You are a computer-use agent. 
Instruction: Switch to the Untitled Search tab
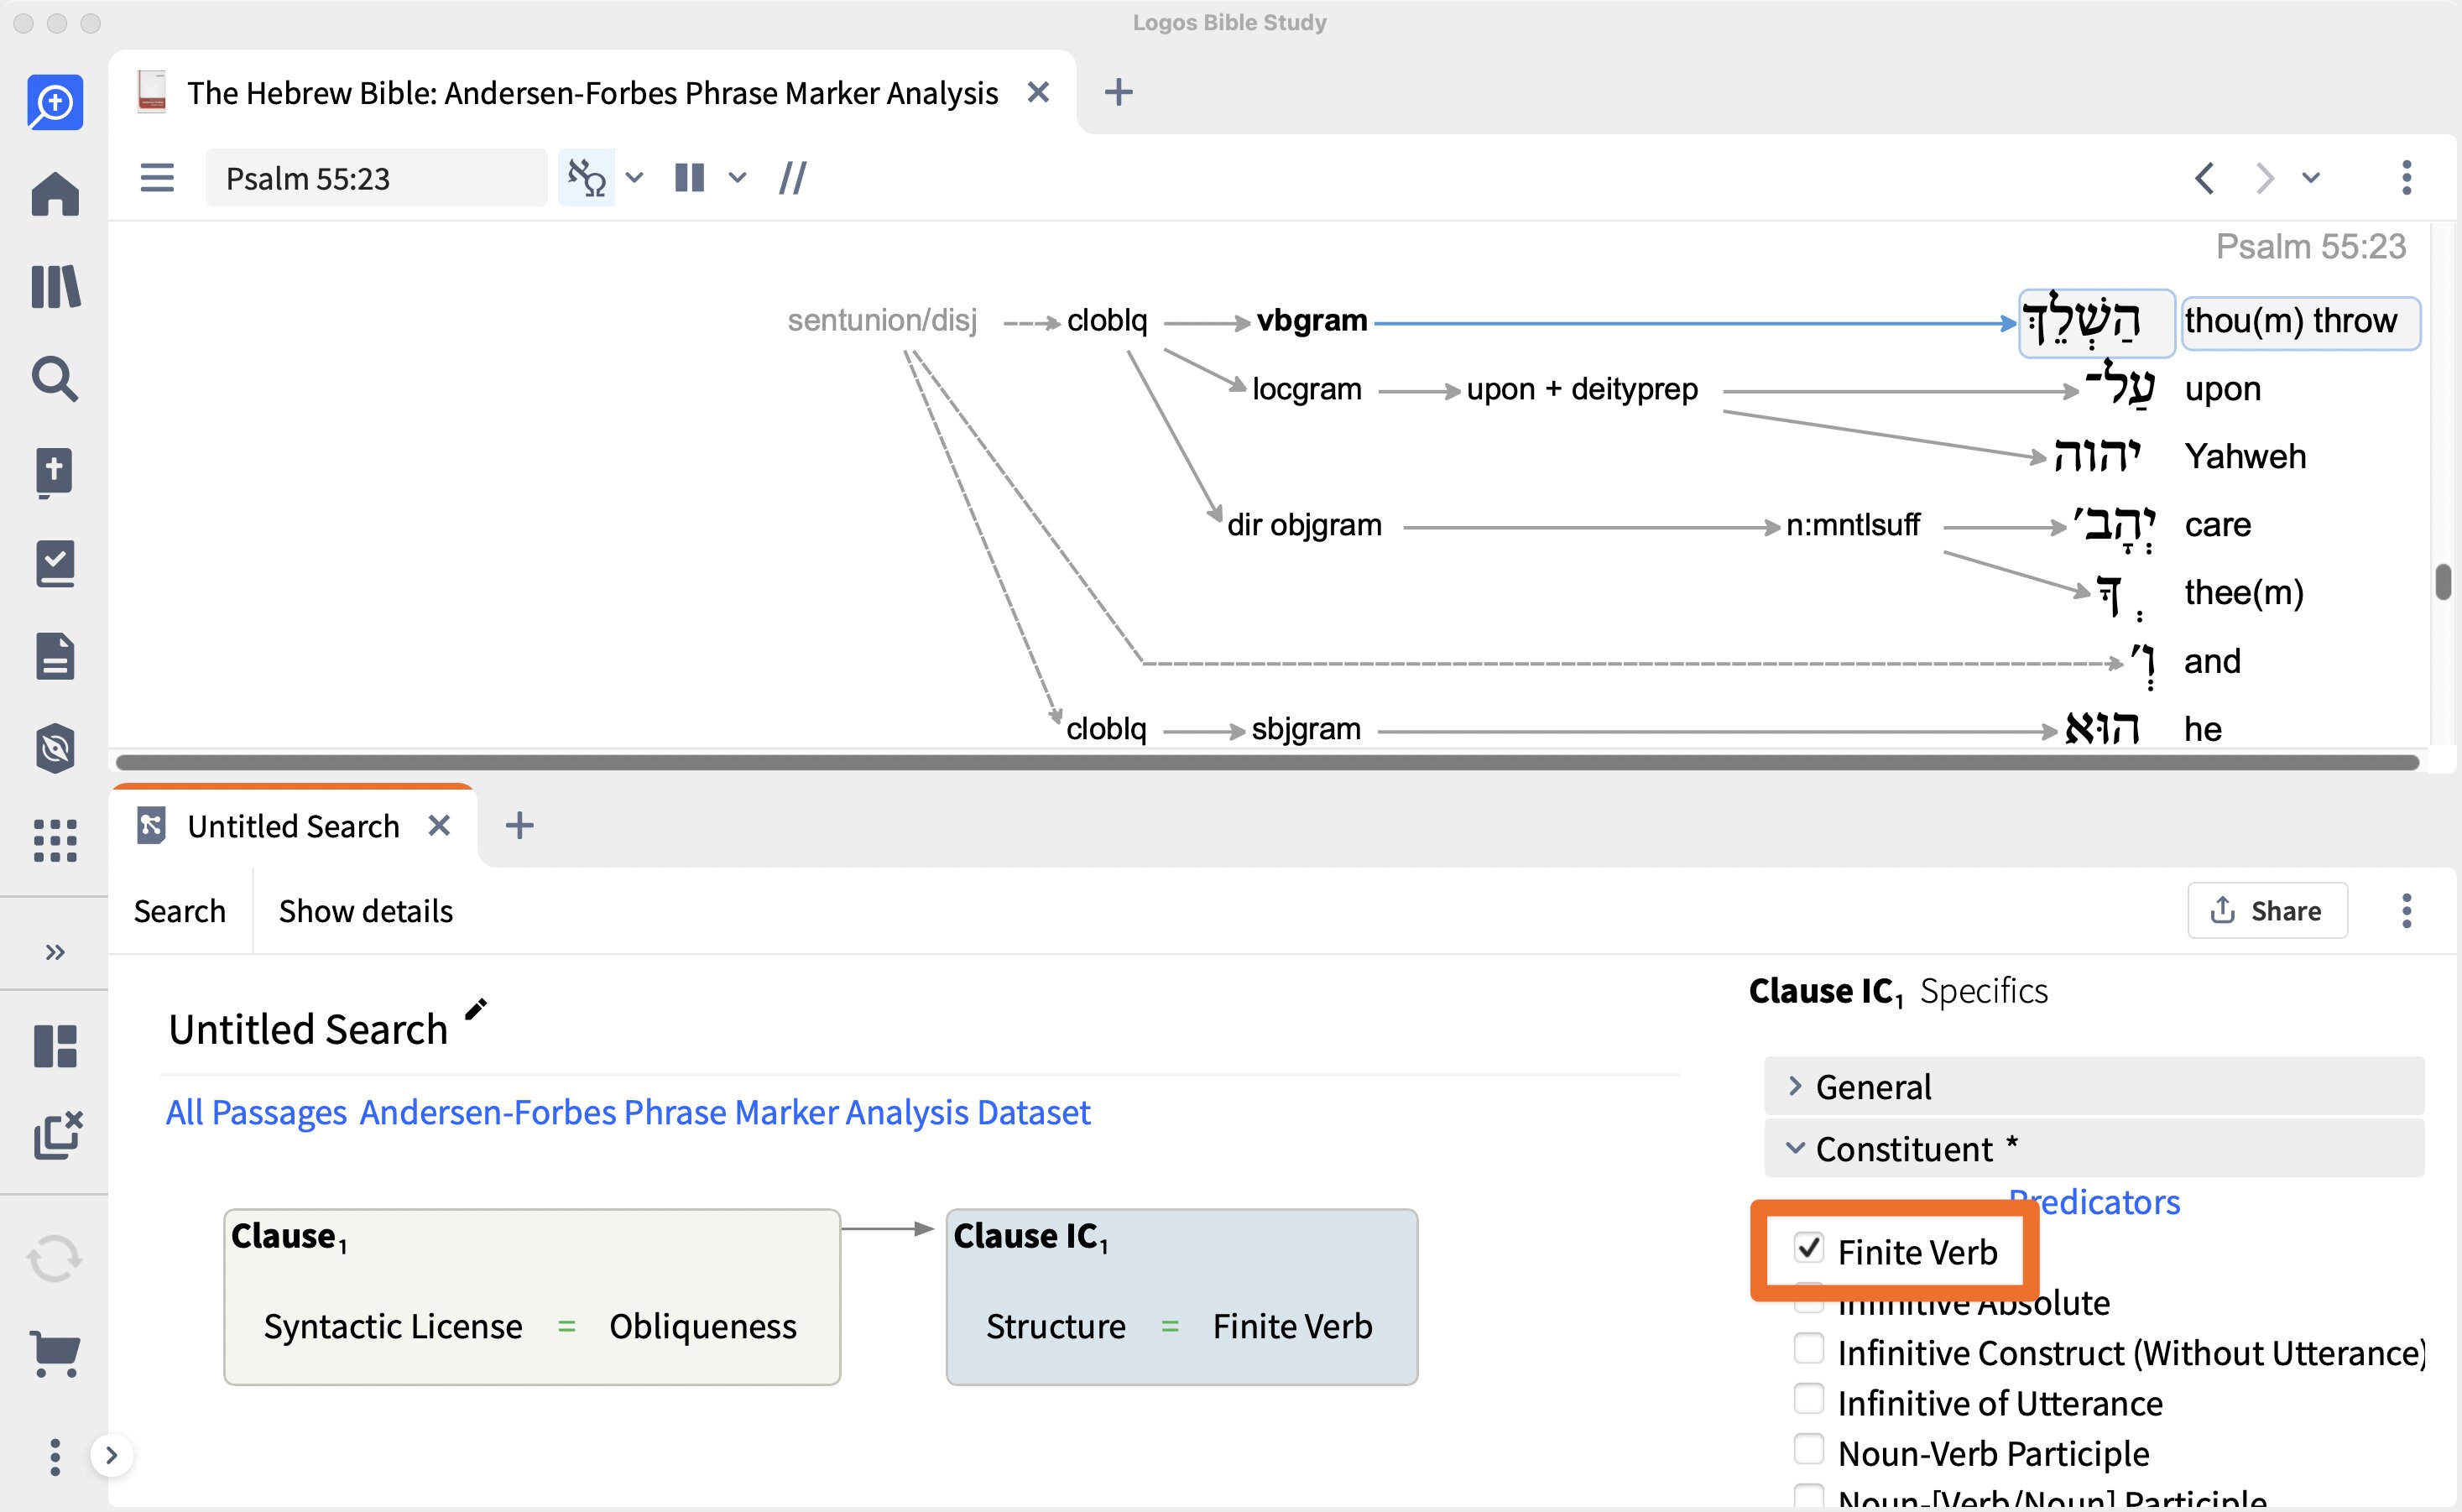(x=293, y=826)
